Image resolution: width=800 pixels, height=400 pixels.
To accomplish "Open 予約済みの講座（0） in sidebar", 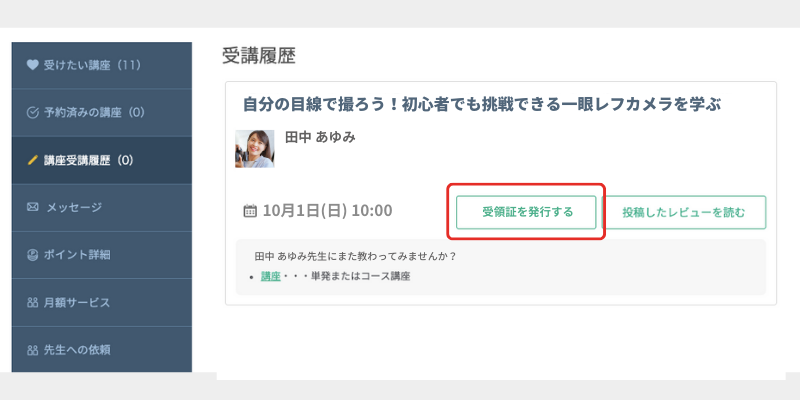I will (x=102, y=113).
